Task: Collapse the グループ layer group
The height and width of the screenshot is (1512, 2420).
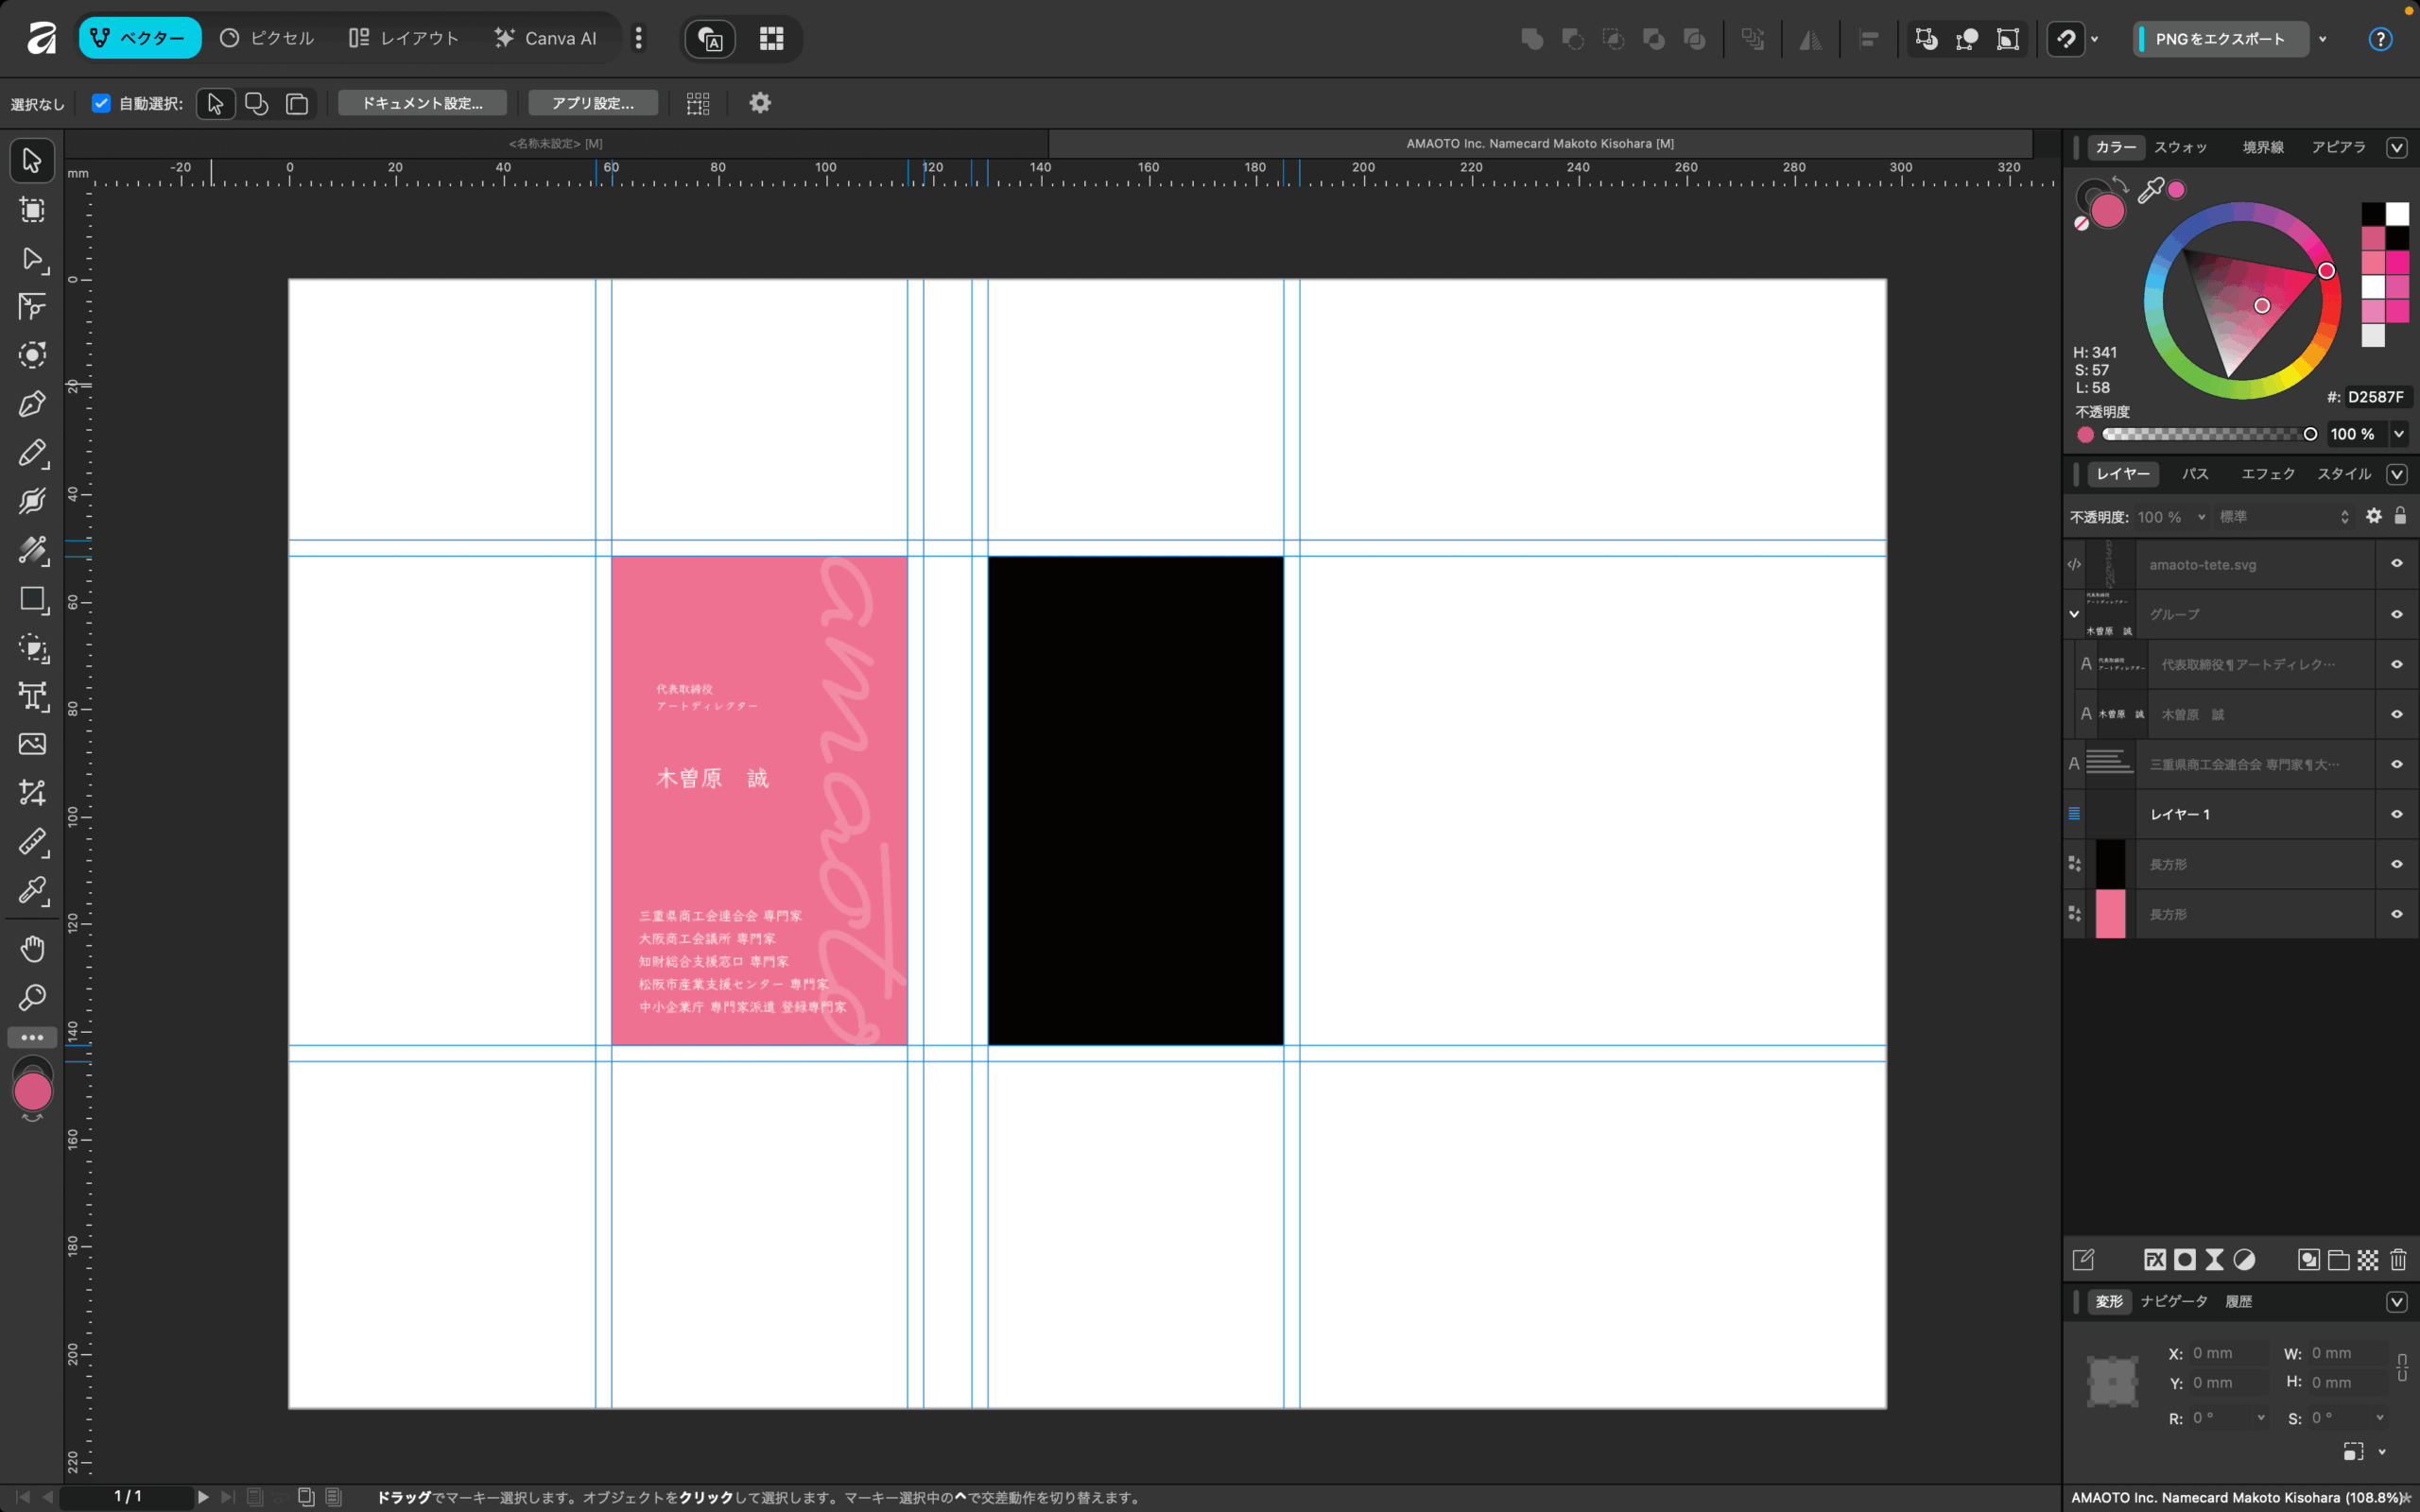Action: [2074, 614]
